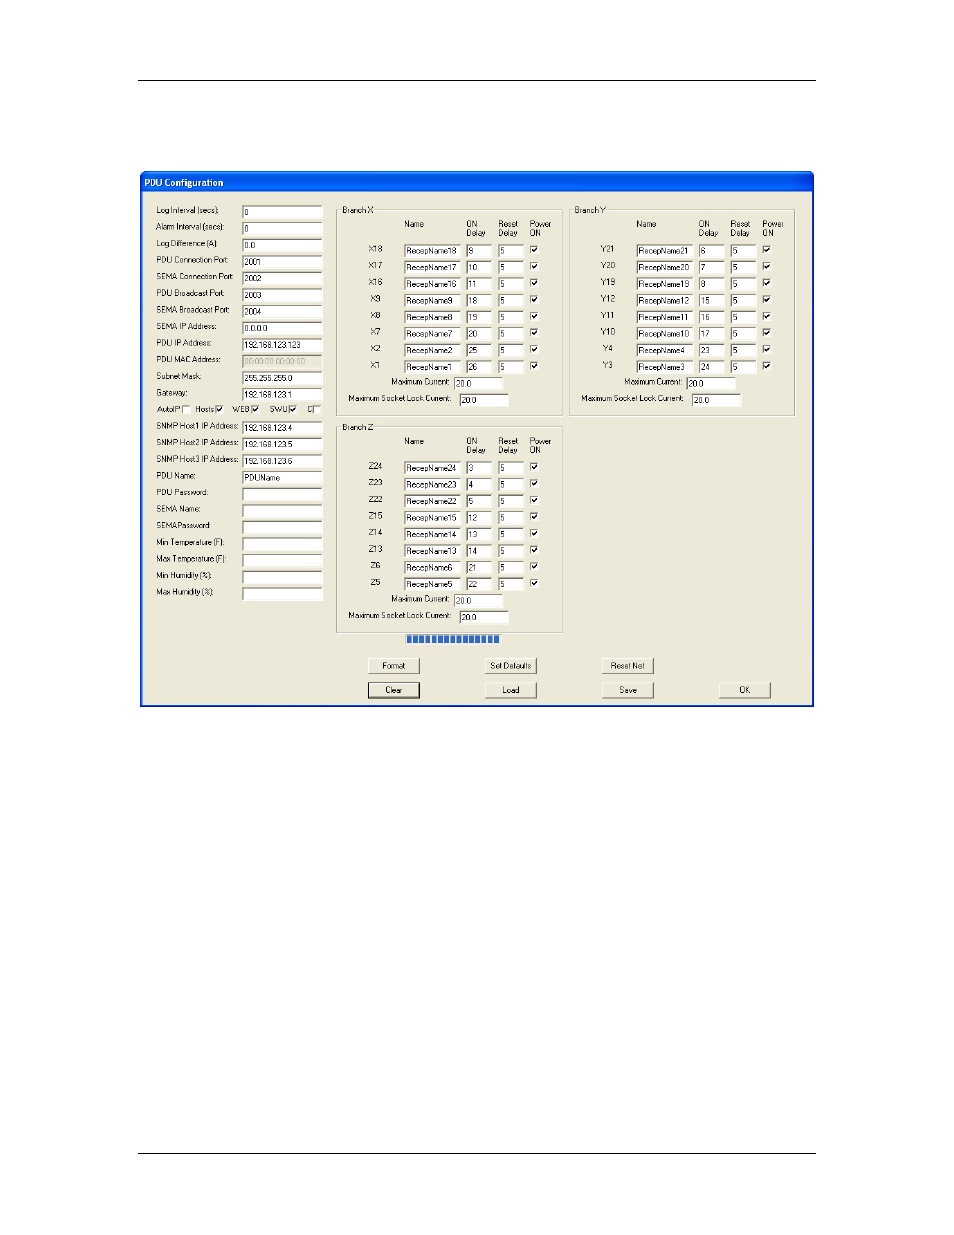Edit the Reset Delay for Z22
Viewport: 954px width, 1235px height.
[511, 501]
